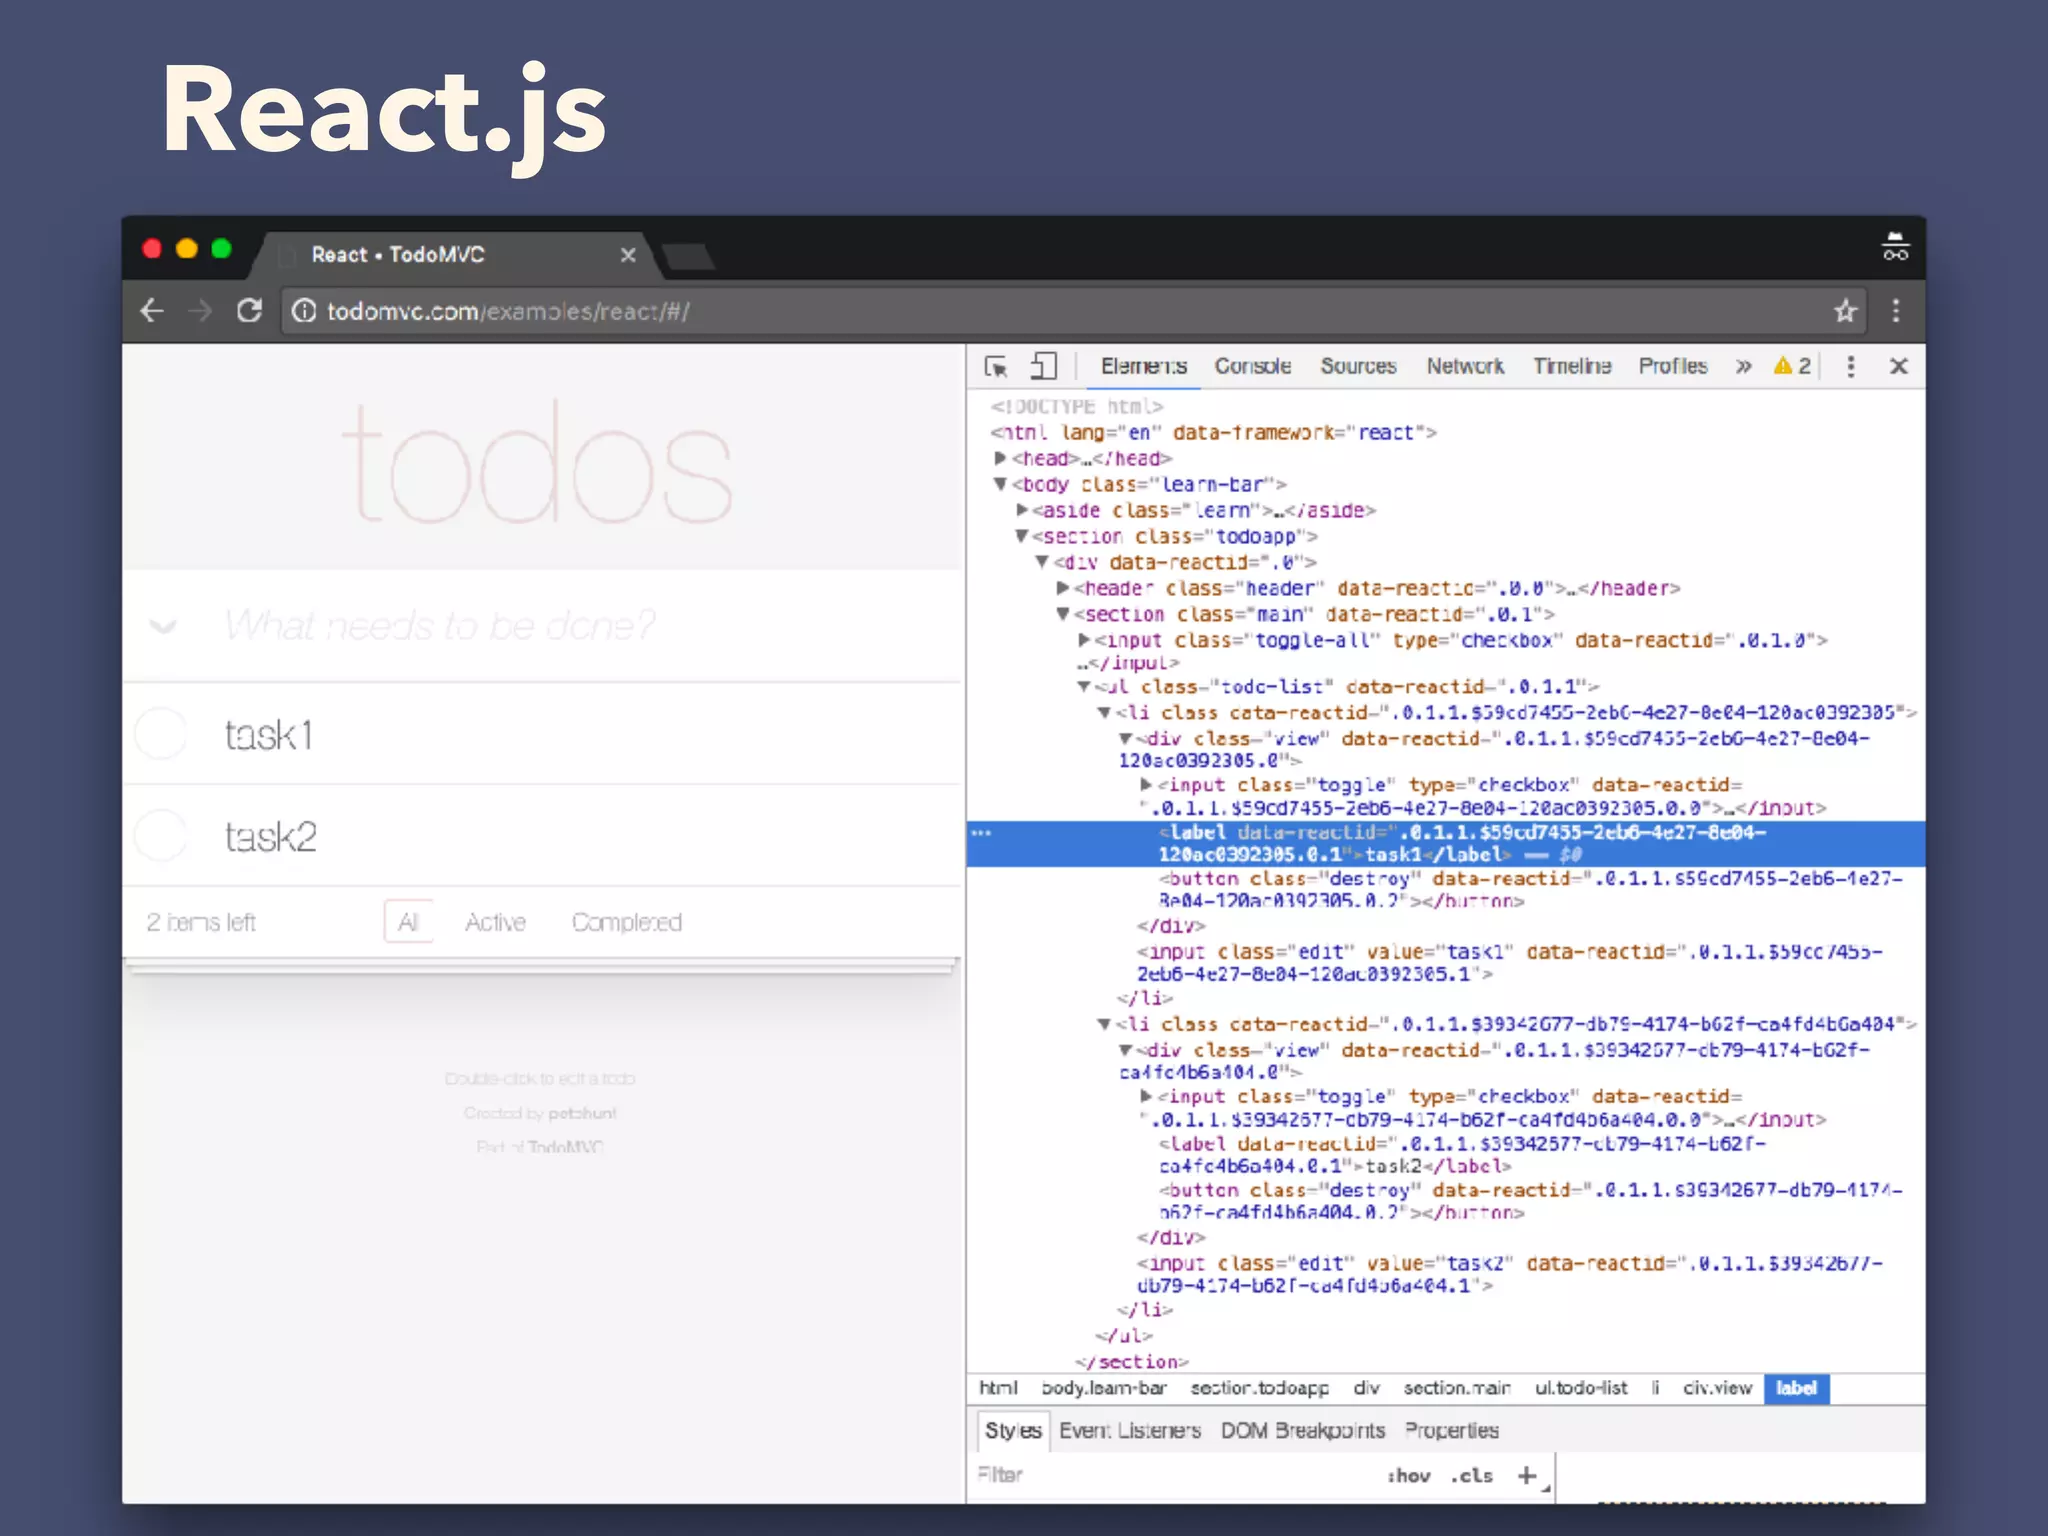
Task: Reload the TodoMVC page
Action: 249,311
